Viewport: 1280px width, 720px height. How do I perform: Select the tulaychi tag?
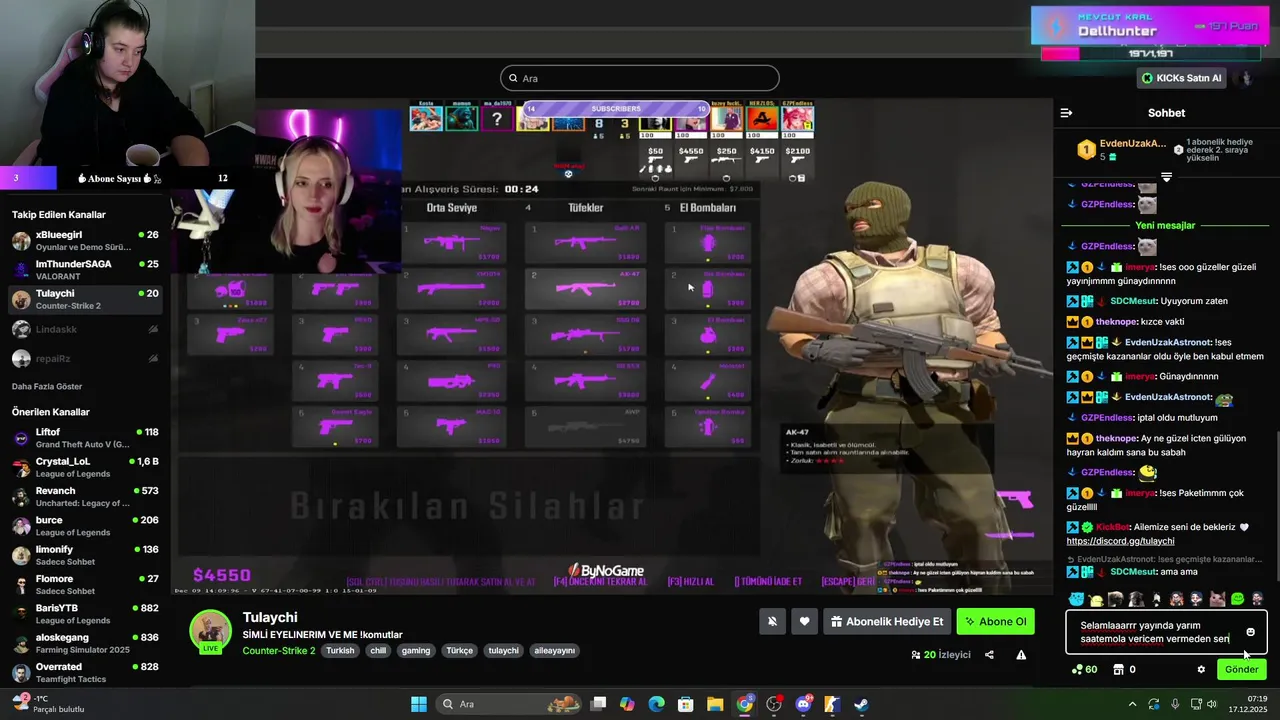pos(504,650)
